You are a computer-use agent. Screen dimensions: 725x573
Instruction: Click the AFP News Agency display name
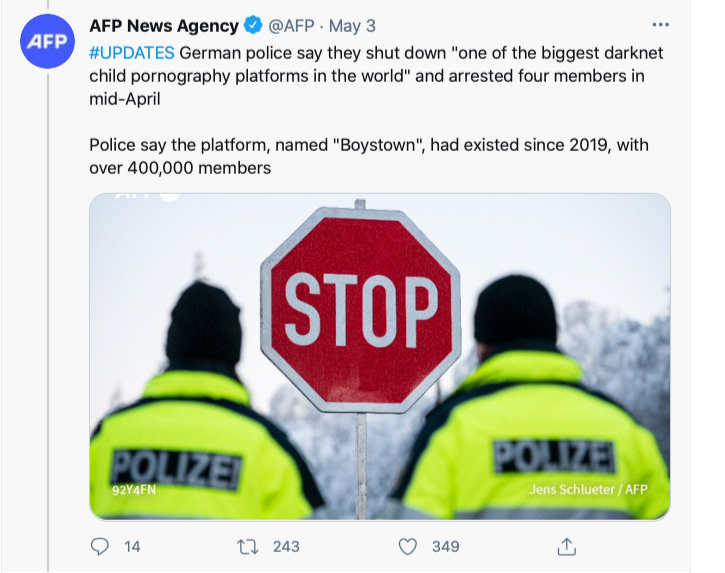point(164,26)
